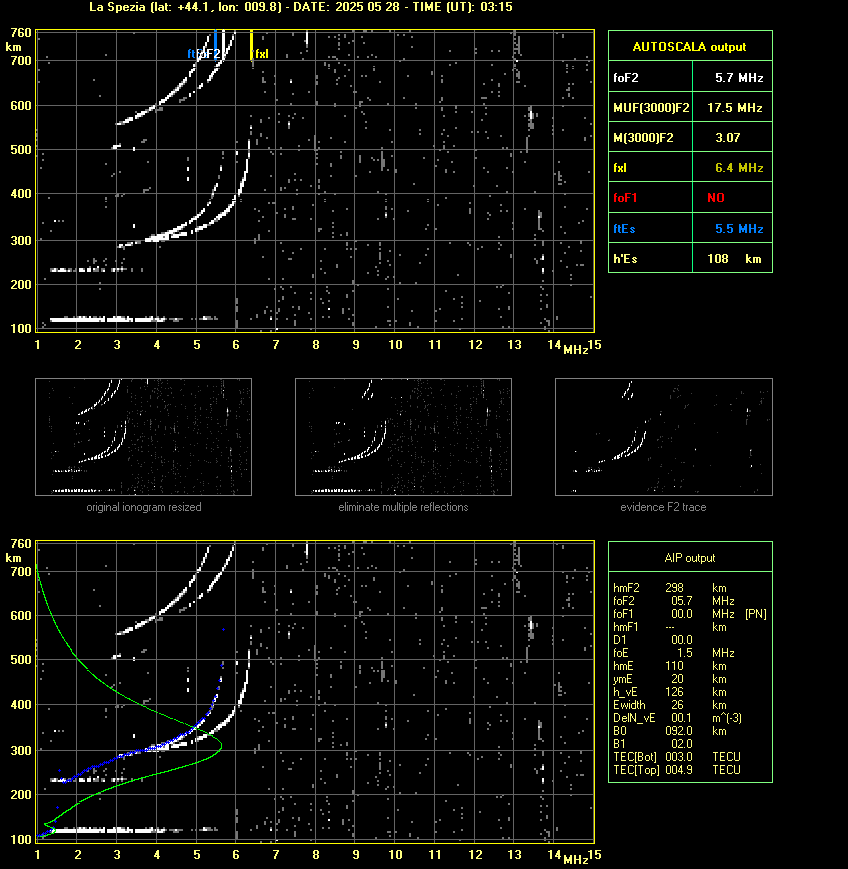
Task: Open the original ionogram resized thumbnail
Action: (x=144, y=437)
